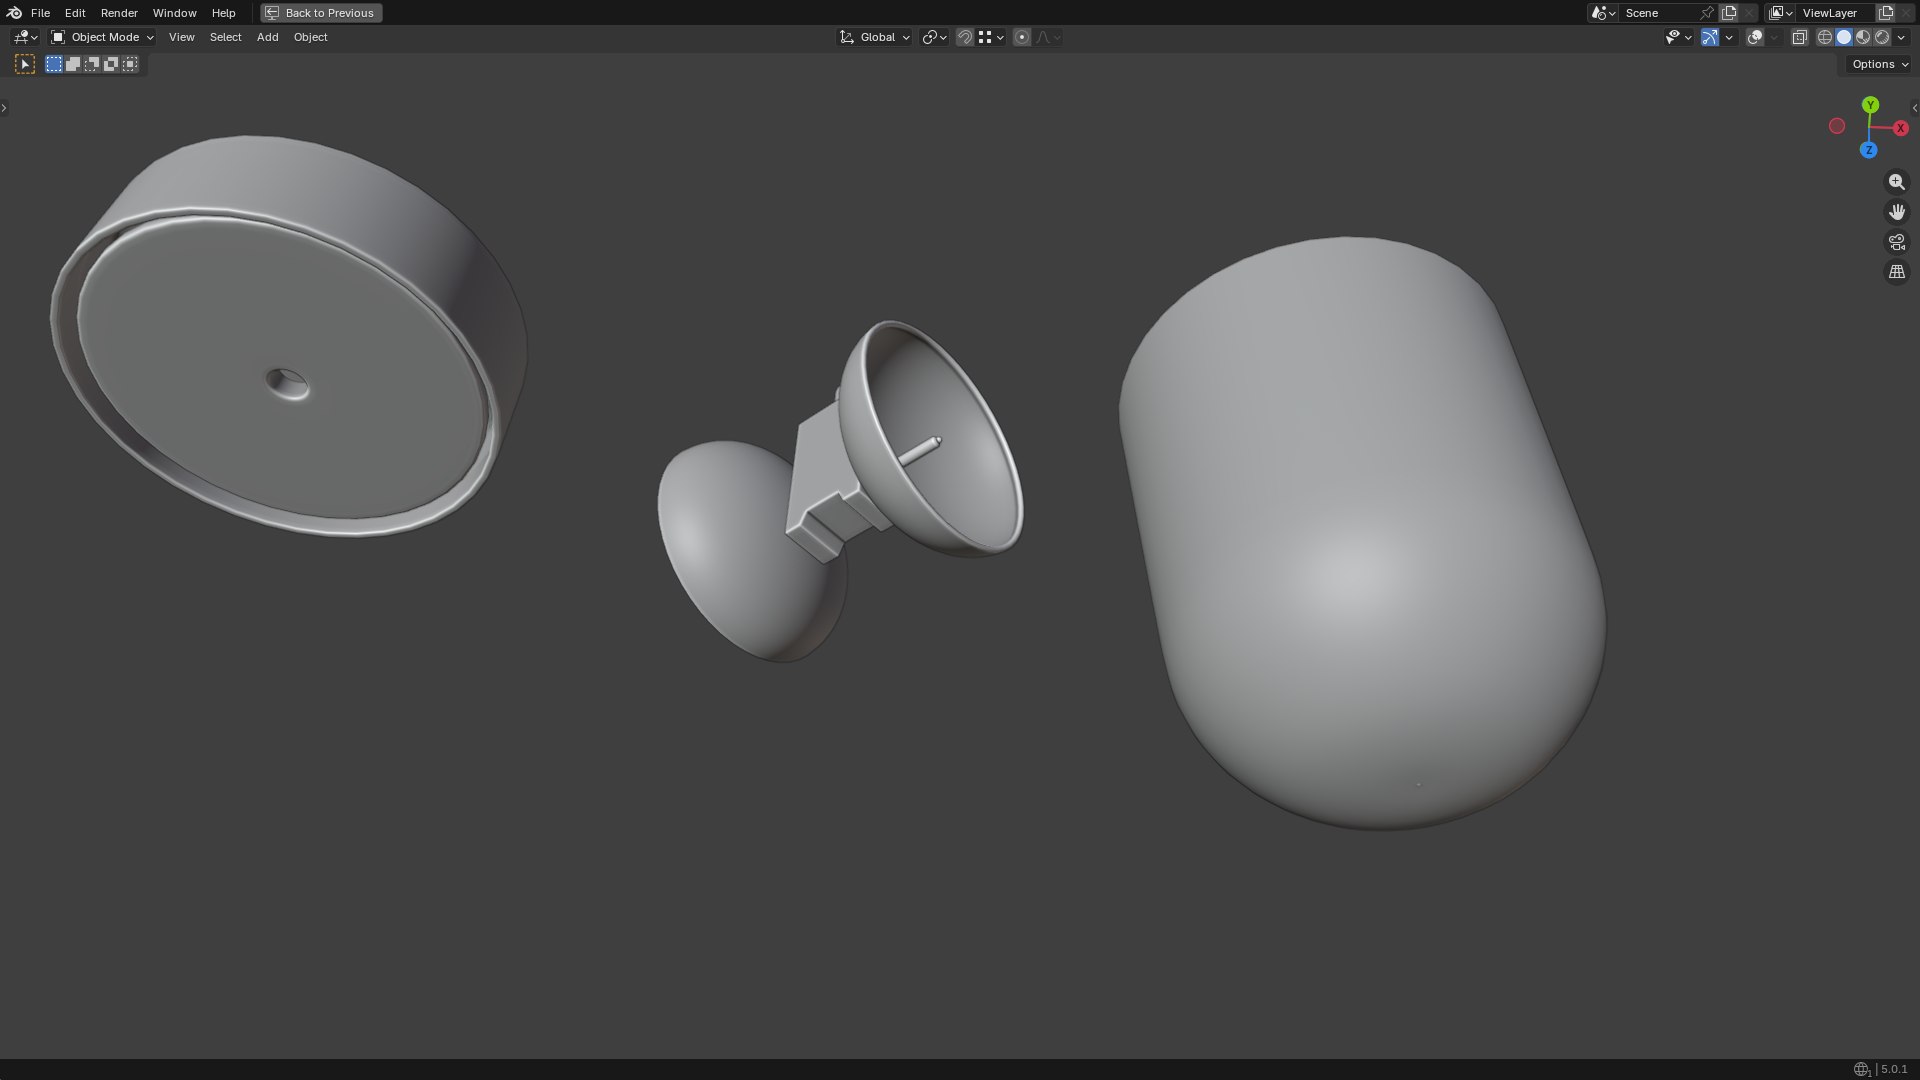Click the Back to Previous button
1920x1080 pixels.
[x=321, y=13]
